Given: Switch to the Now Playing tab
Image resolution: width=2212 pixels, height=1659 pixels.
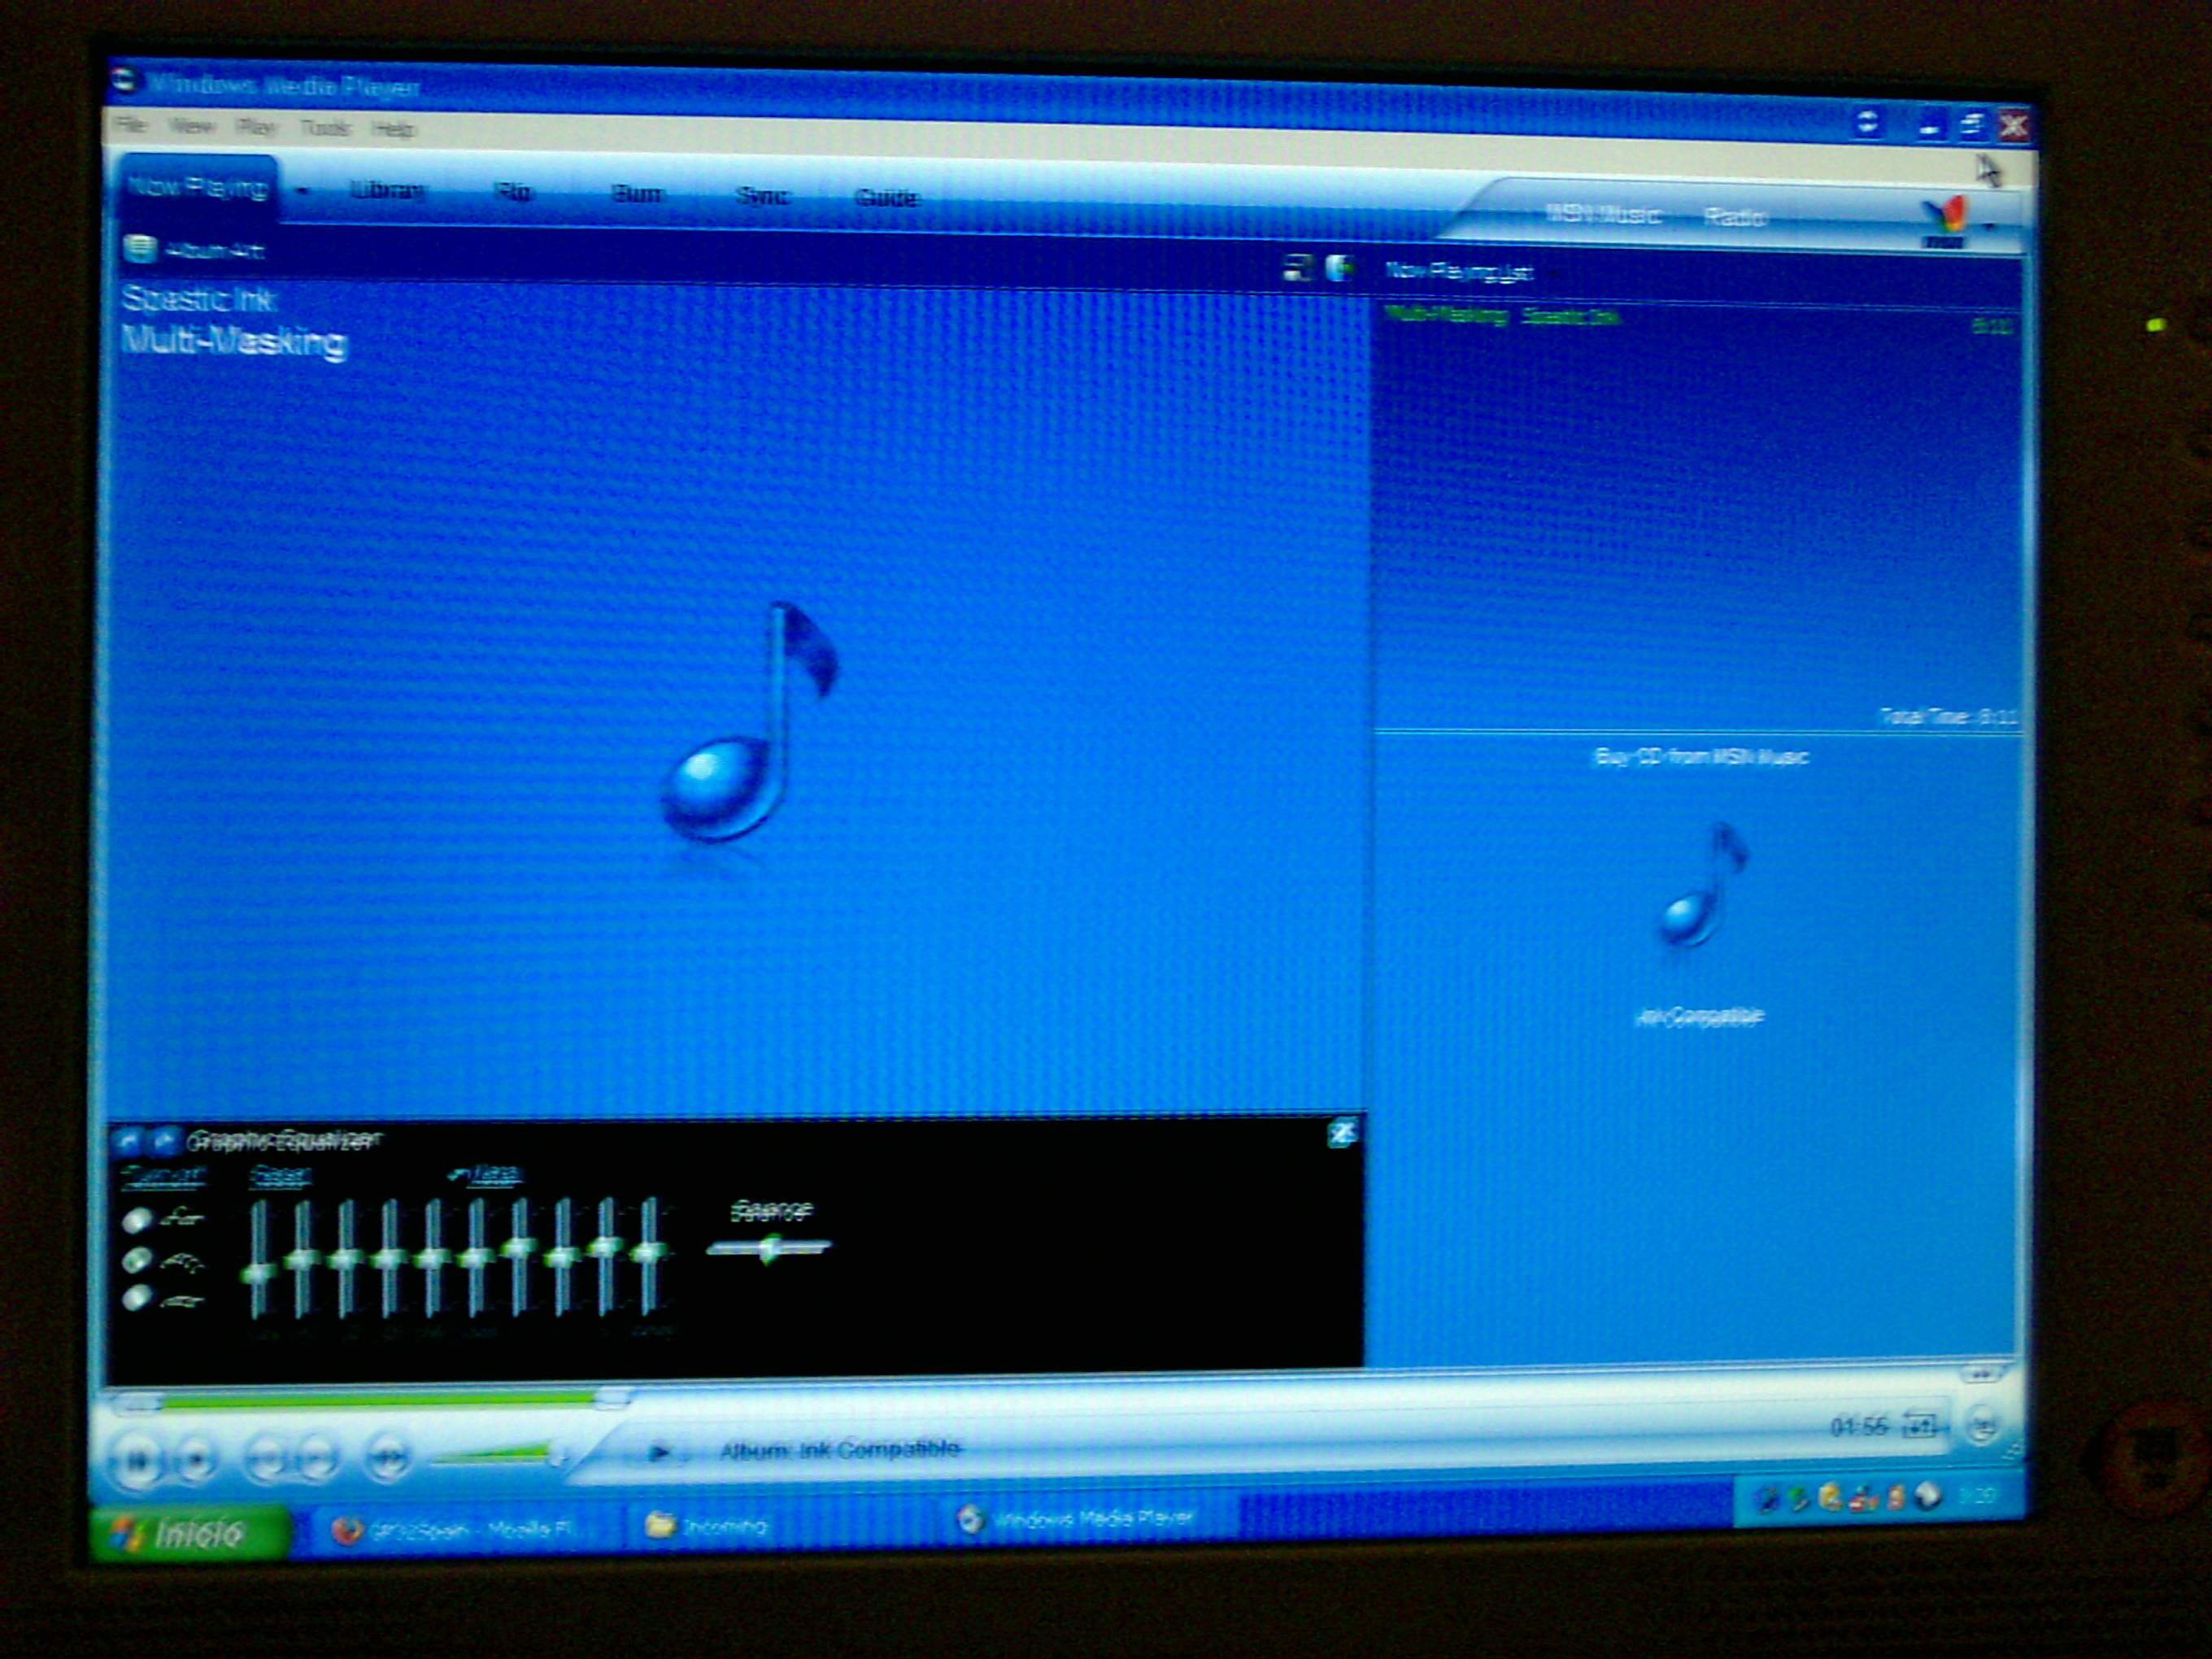Looking at the screenshot, I should (x=198, y=187).
